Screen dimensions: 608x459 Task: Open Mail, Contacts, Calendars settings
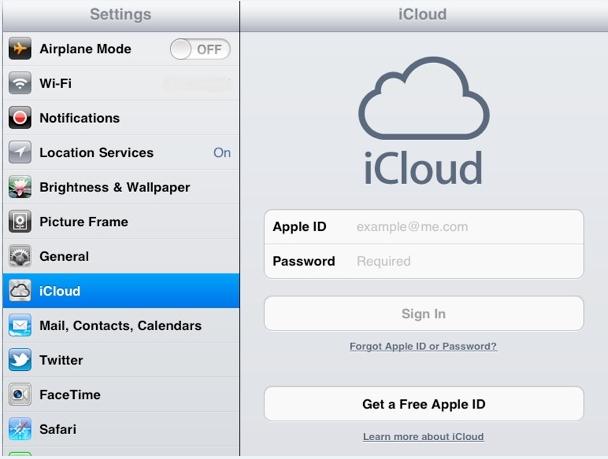(121, 326)
